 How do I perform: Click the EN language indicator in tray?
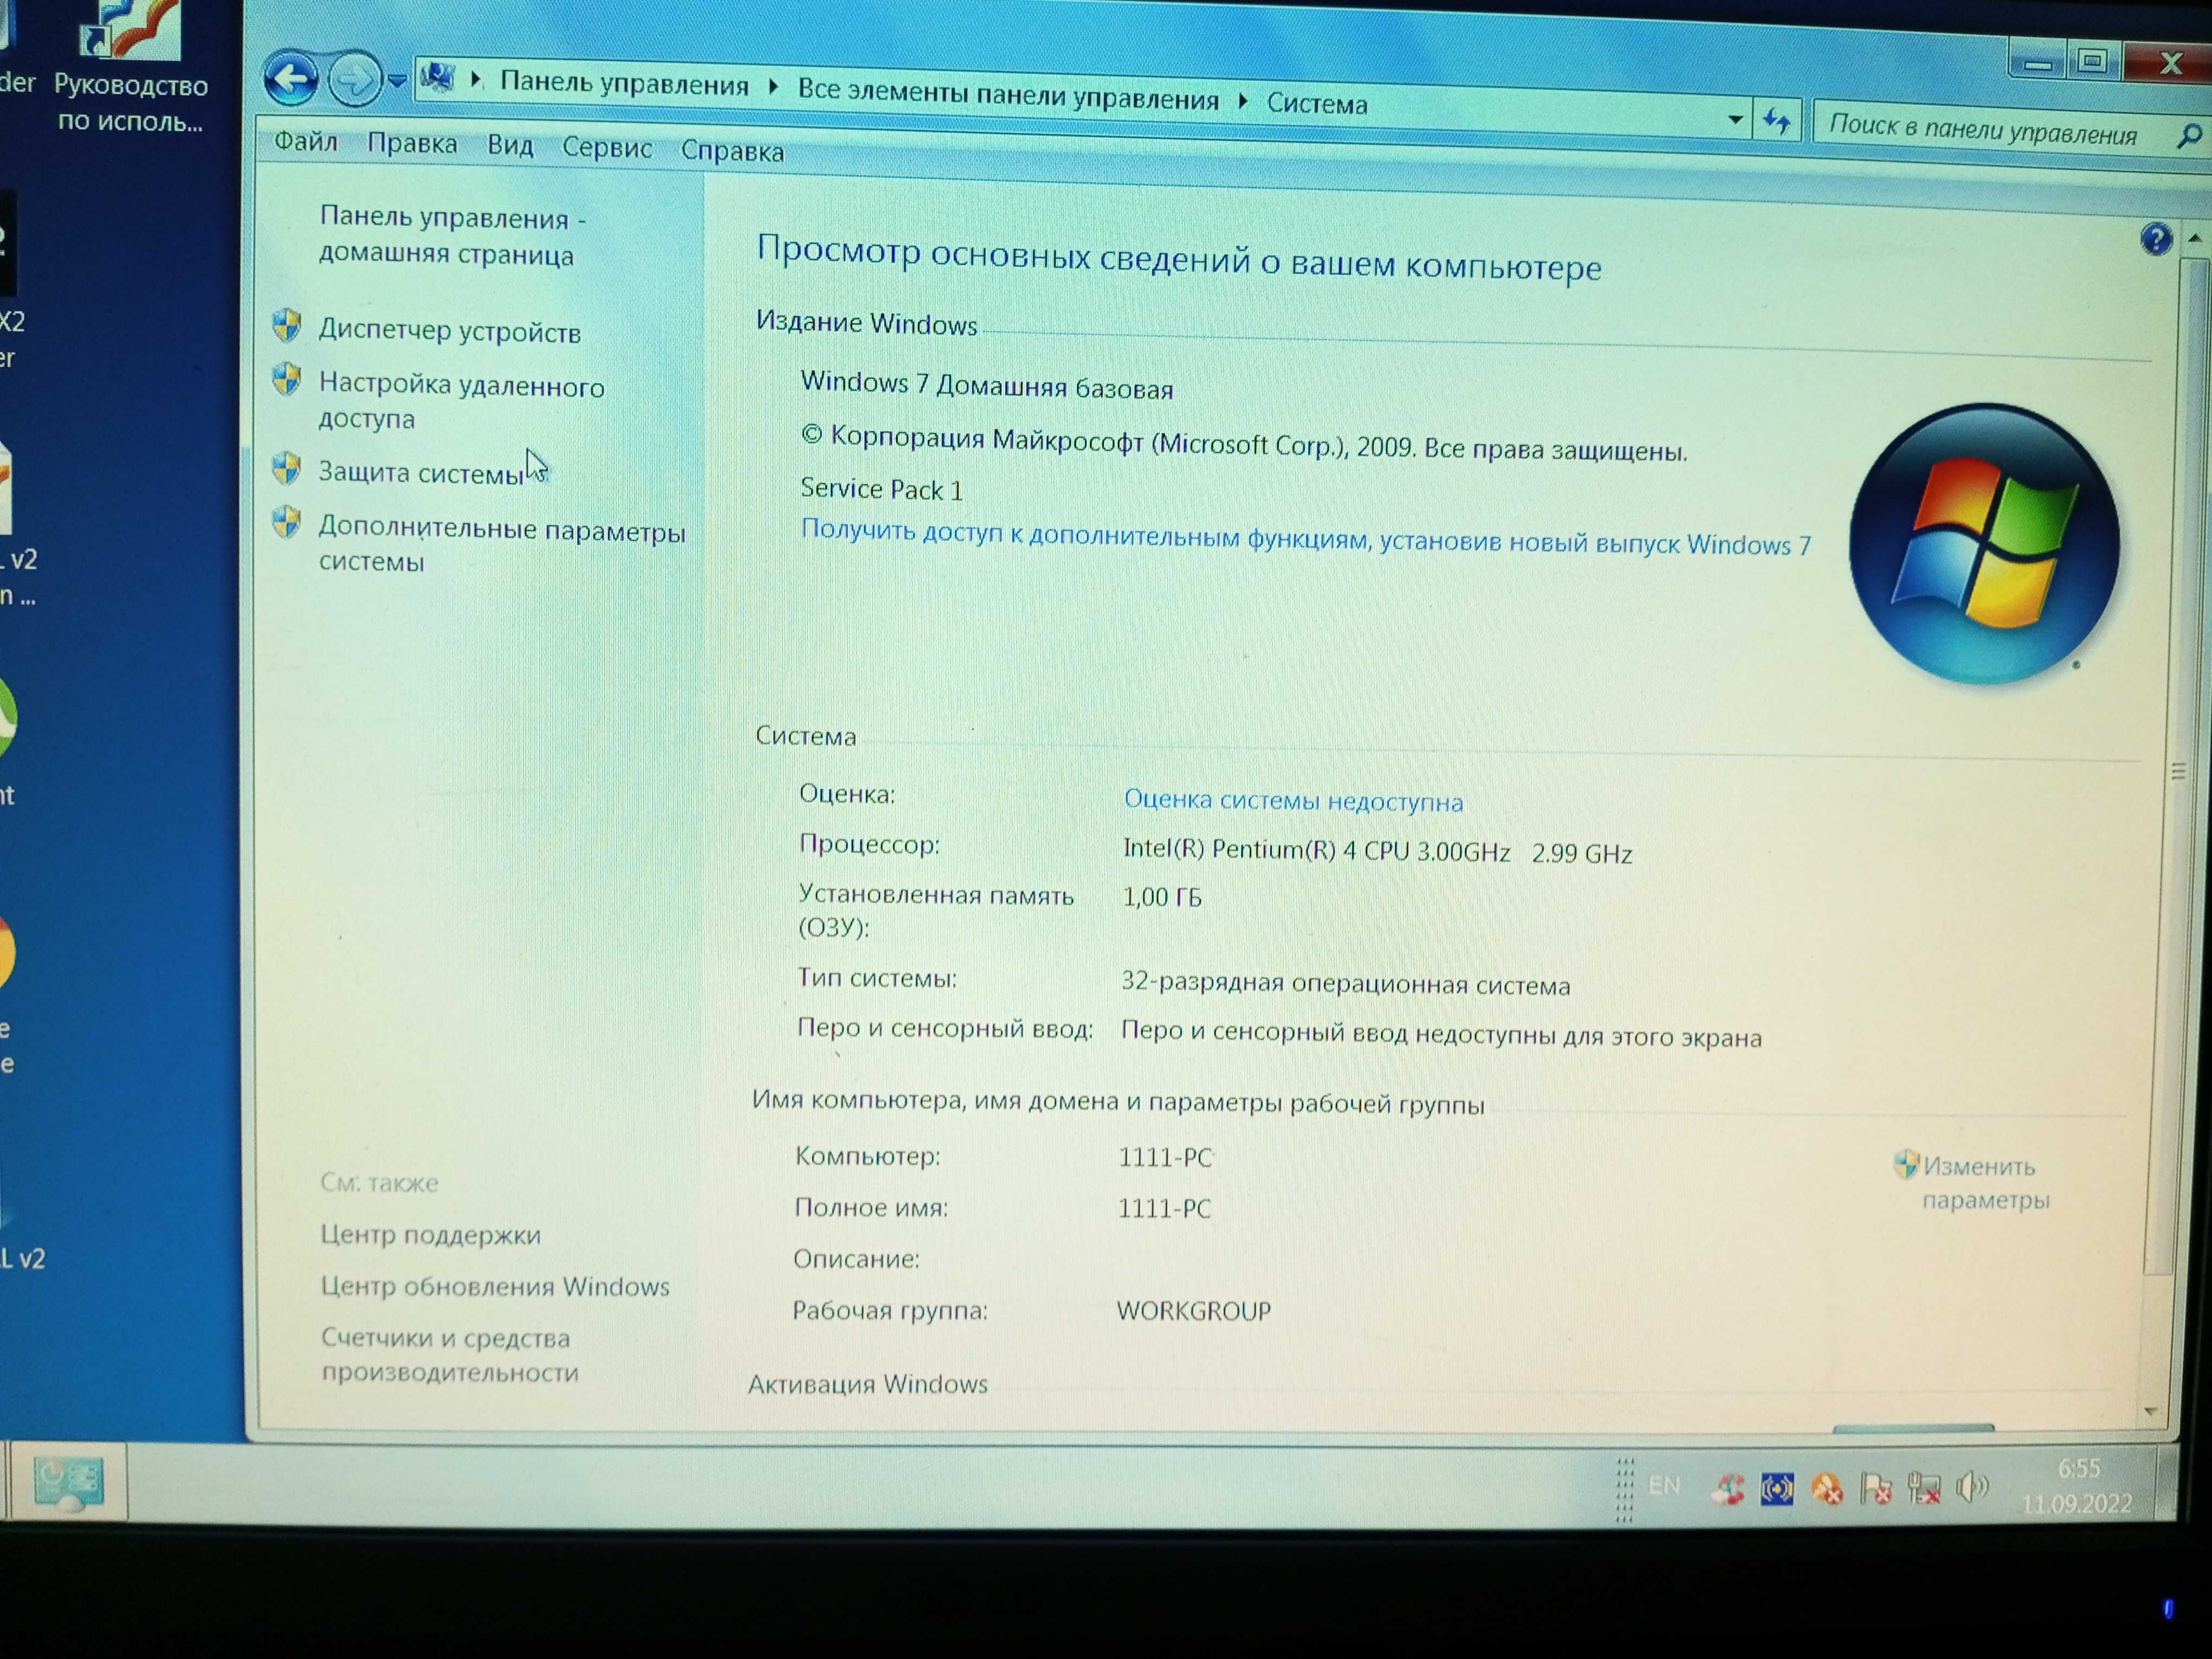click(x=1664, y=1485)
